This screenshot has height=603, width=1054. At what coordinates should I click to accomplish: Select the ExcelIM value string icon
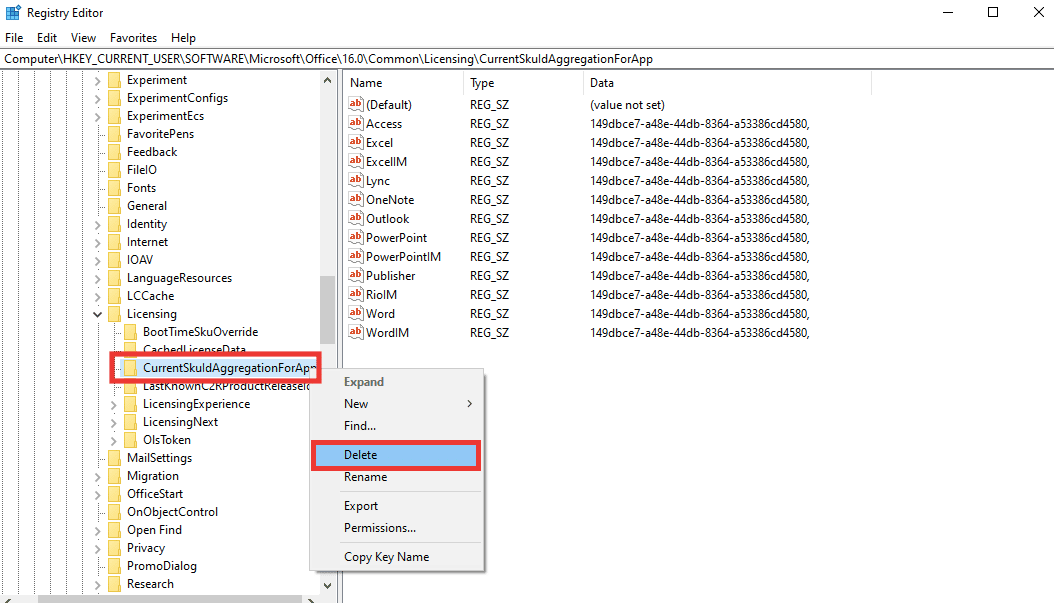(356, 161)
